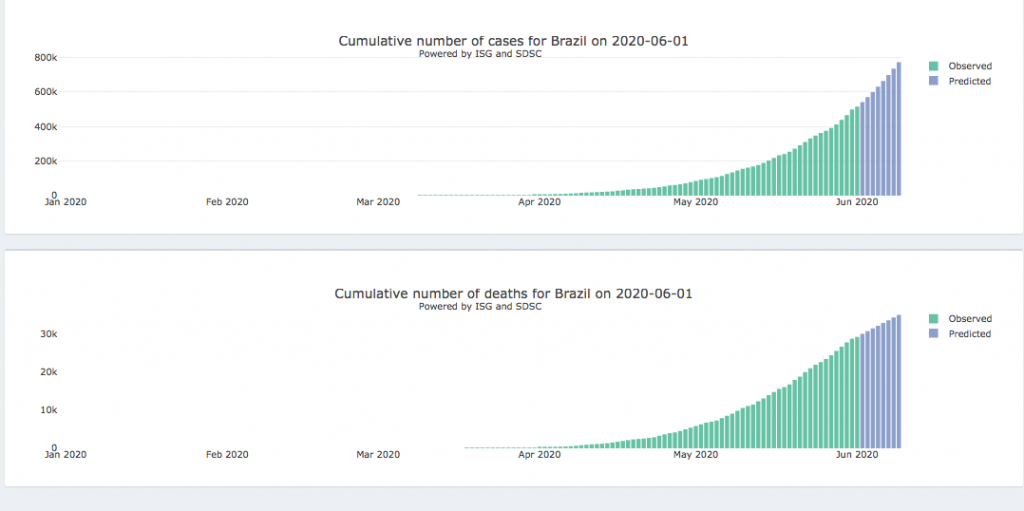This screenshot has height=511, width=1024.
Task: Click the cumulative deaths chart title
Action: point(513,294)
